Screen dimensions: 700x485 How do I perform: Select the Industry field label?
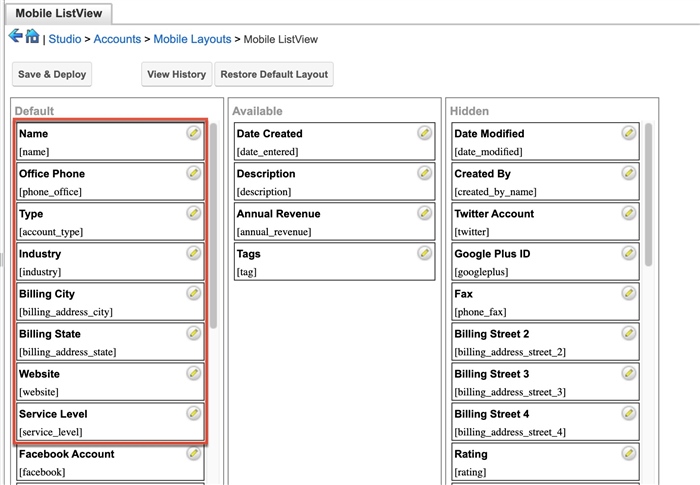tap(40, 254)
